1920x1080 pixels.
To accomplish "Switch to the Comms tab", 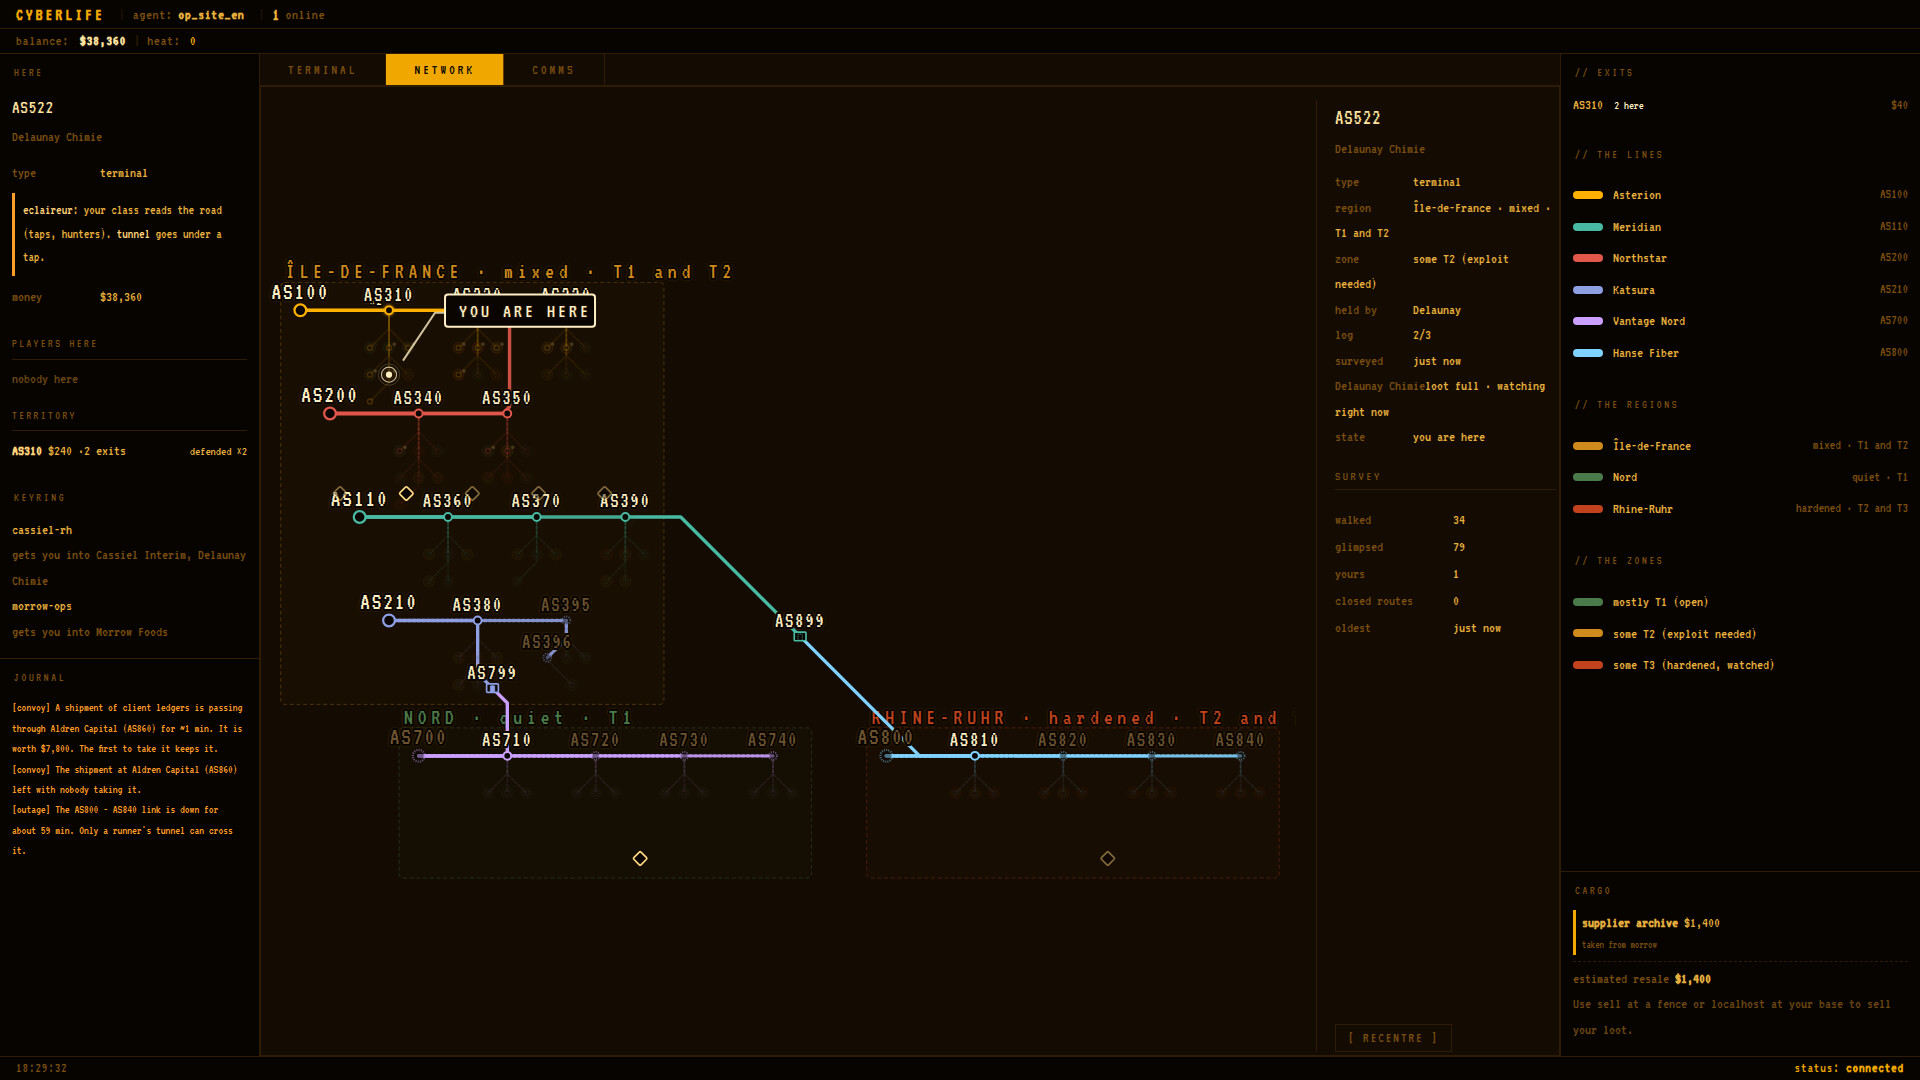I will pos(553,70).
